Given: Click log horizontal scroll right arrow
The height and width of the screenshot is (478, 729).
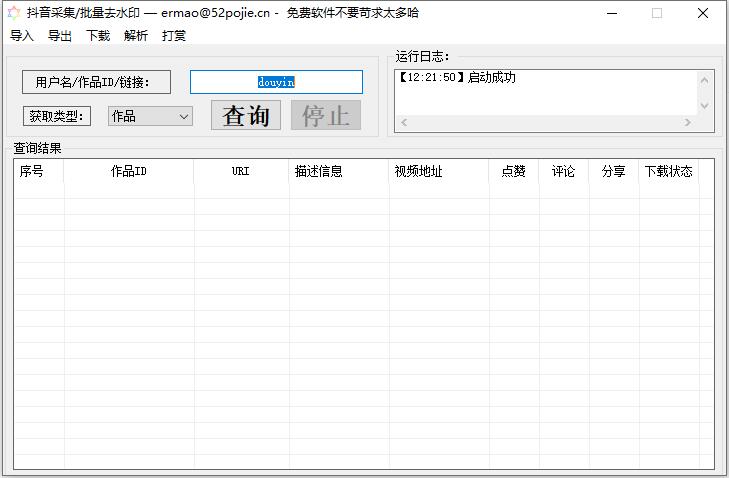Looking at the screenshot, I should tap(687, 122).
